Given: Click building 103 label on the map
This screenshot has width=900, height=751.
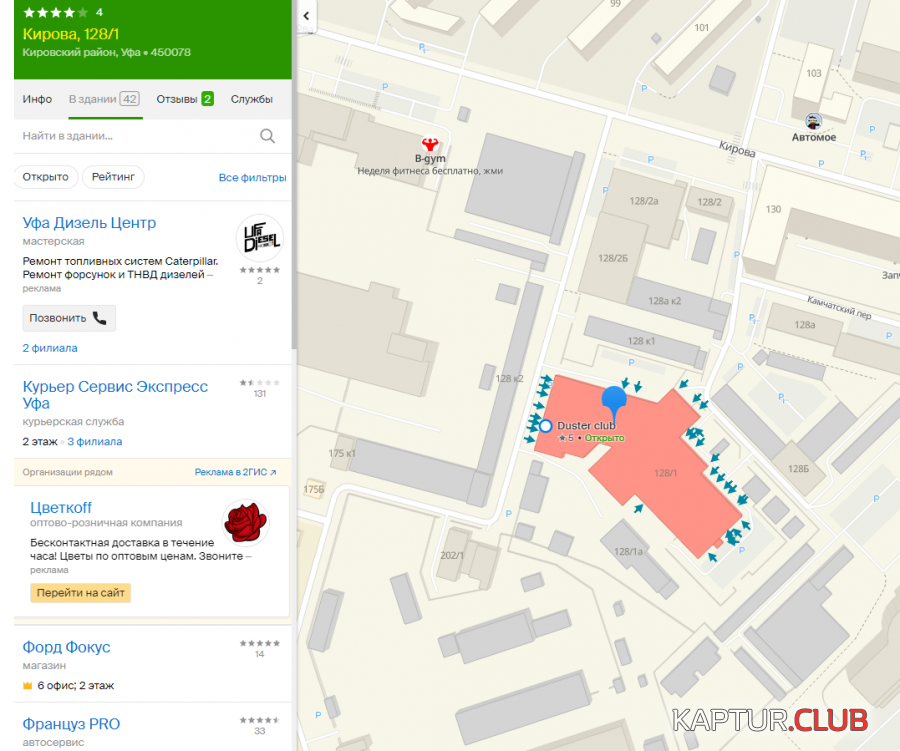Looking at the screenshot, I should pos(813,73).
